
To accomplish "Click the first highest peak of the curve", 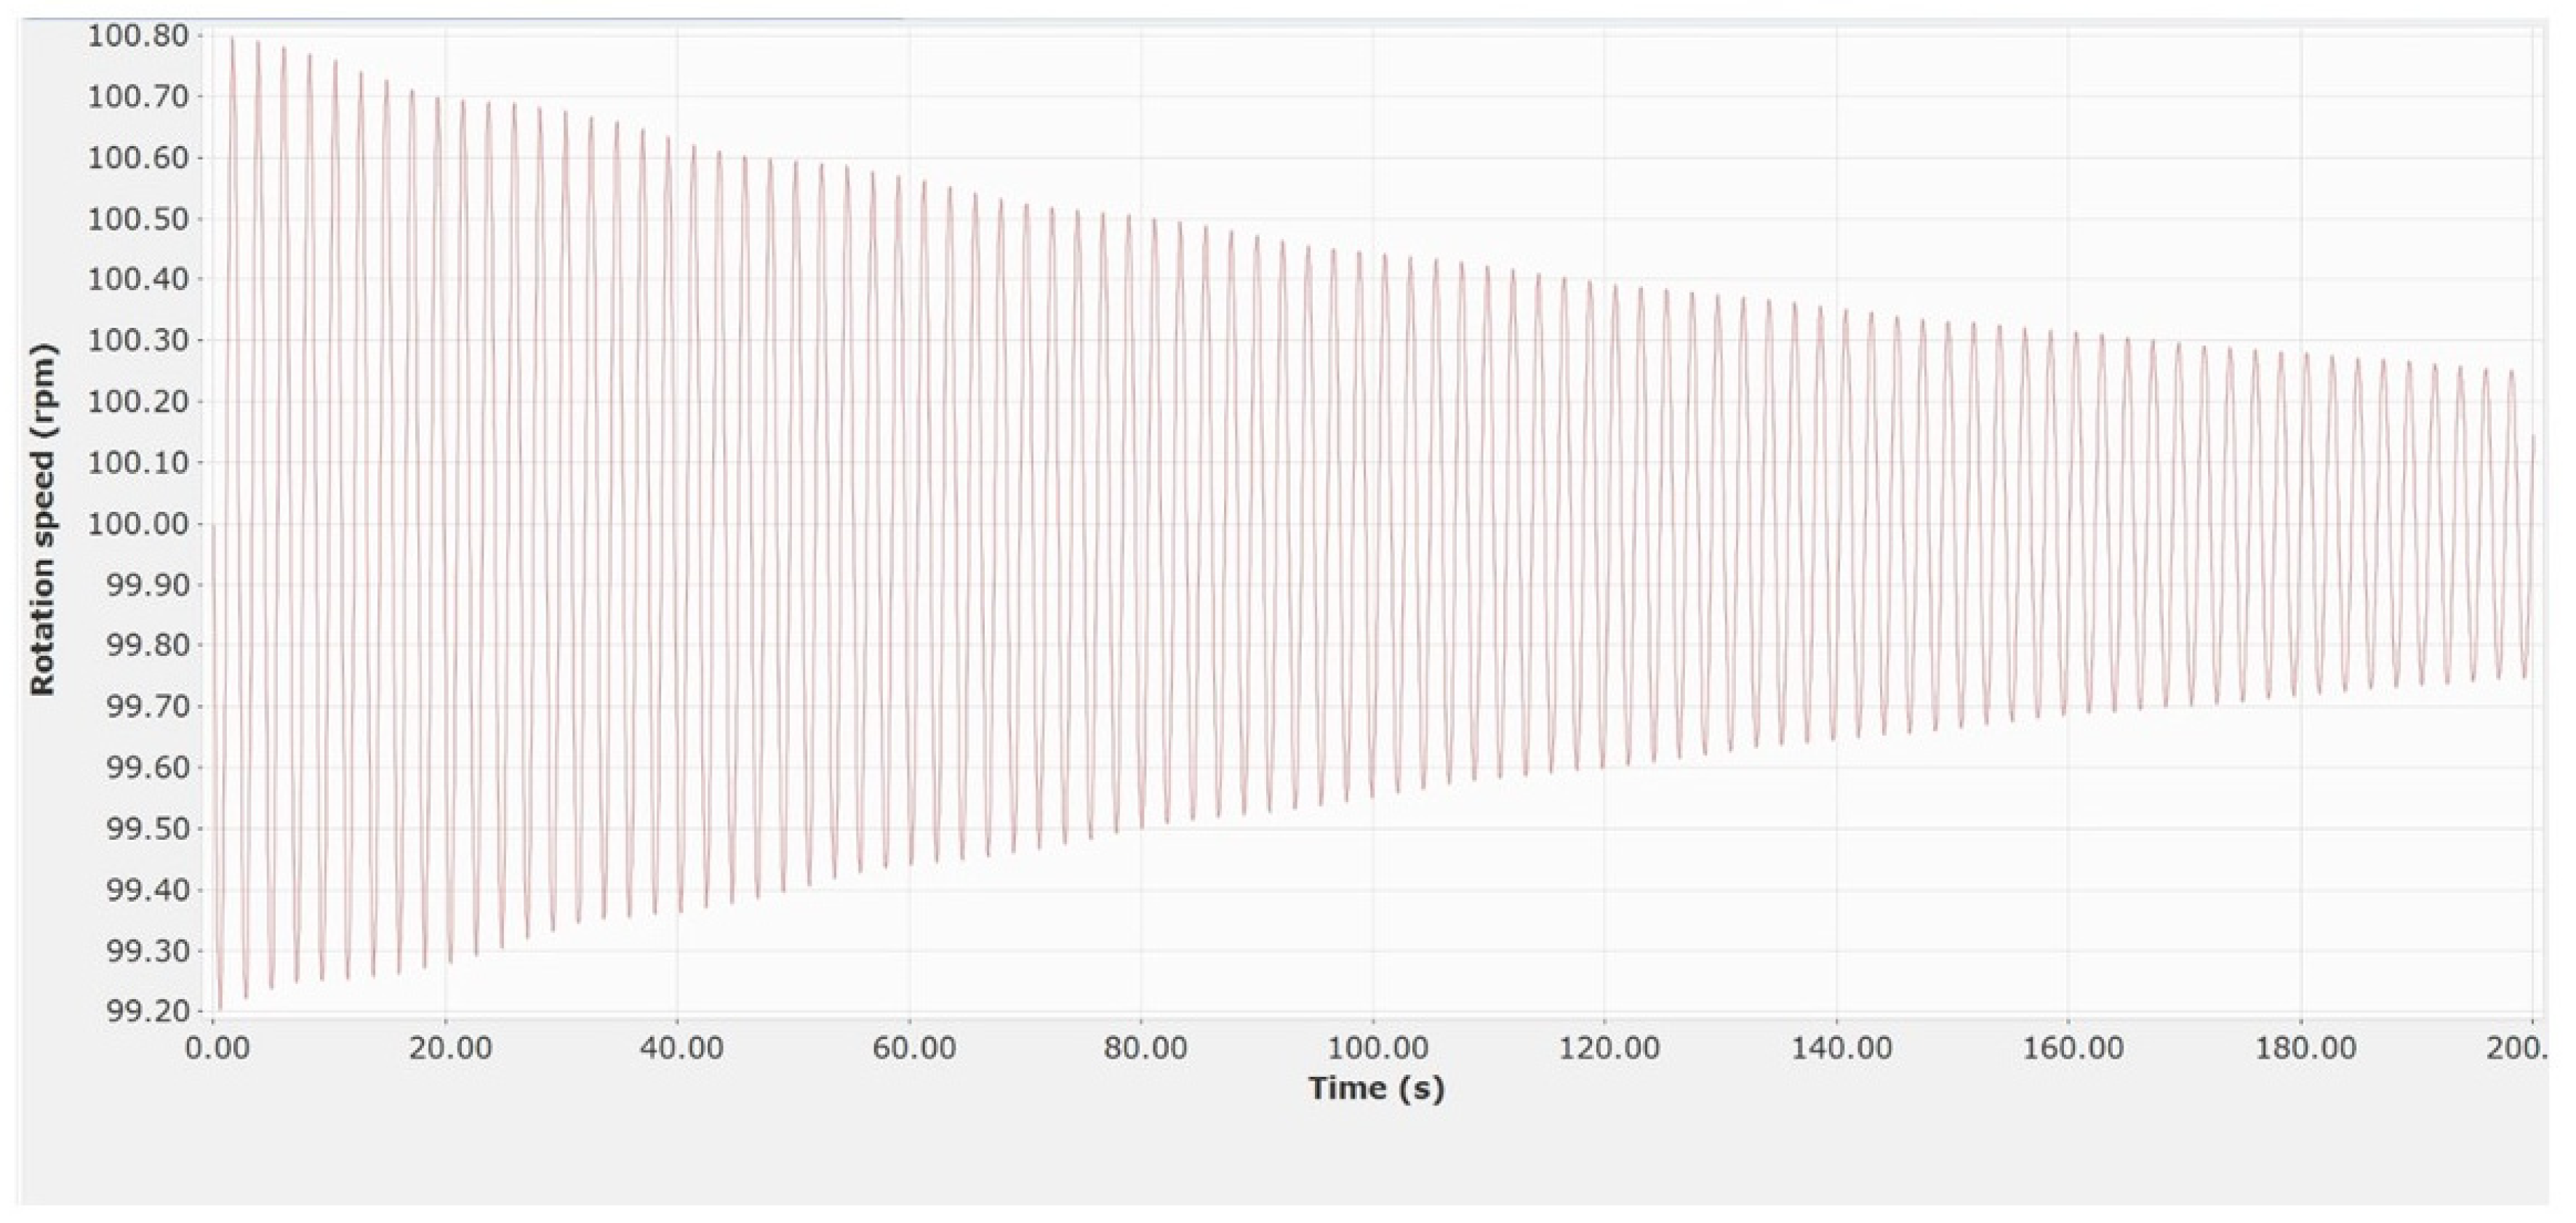I will (232, 39).
